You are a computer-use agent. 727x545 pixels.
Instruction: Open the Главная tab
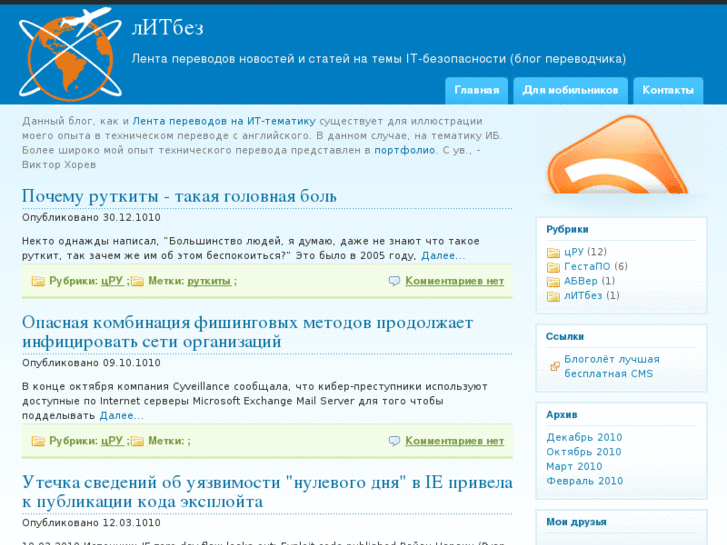pyautogui.click(x=477, y=90)
